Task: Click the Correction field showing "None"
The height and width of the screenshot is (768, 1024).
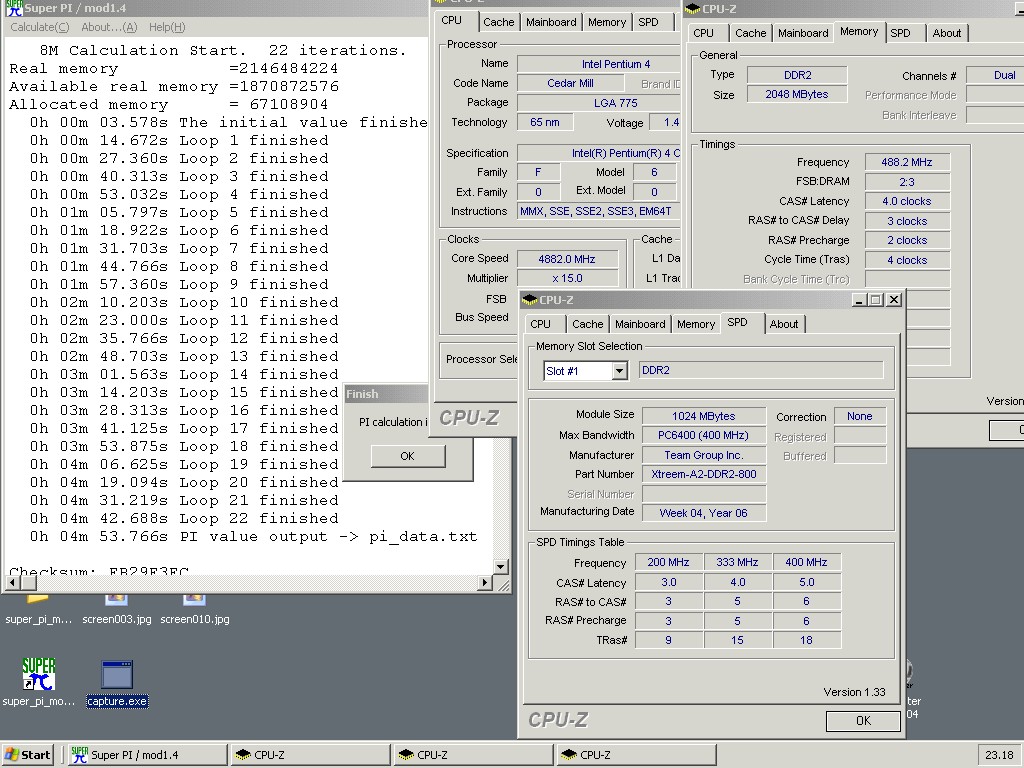Action: click(x=859, y=416)
